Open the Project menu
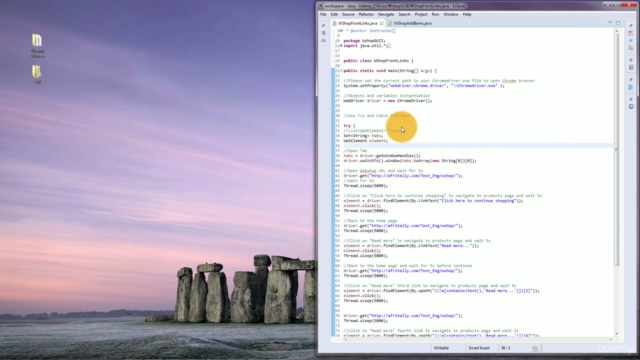This screenshot has height=360, width=640. point(421,14)
